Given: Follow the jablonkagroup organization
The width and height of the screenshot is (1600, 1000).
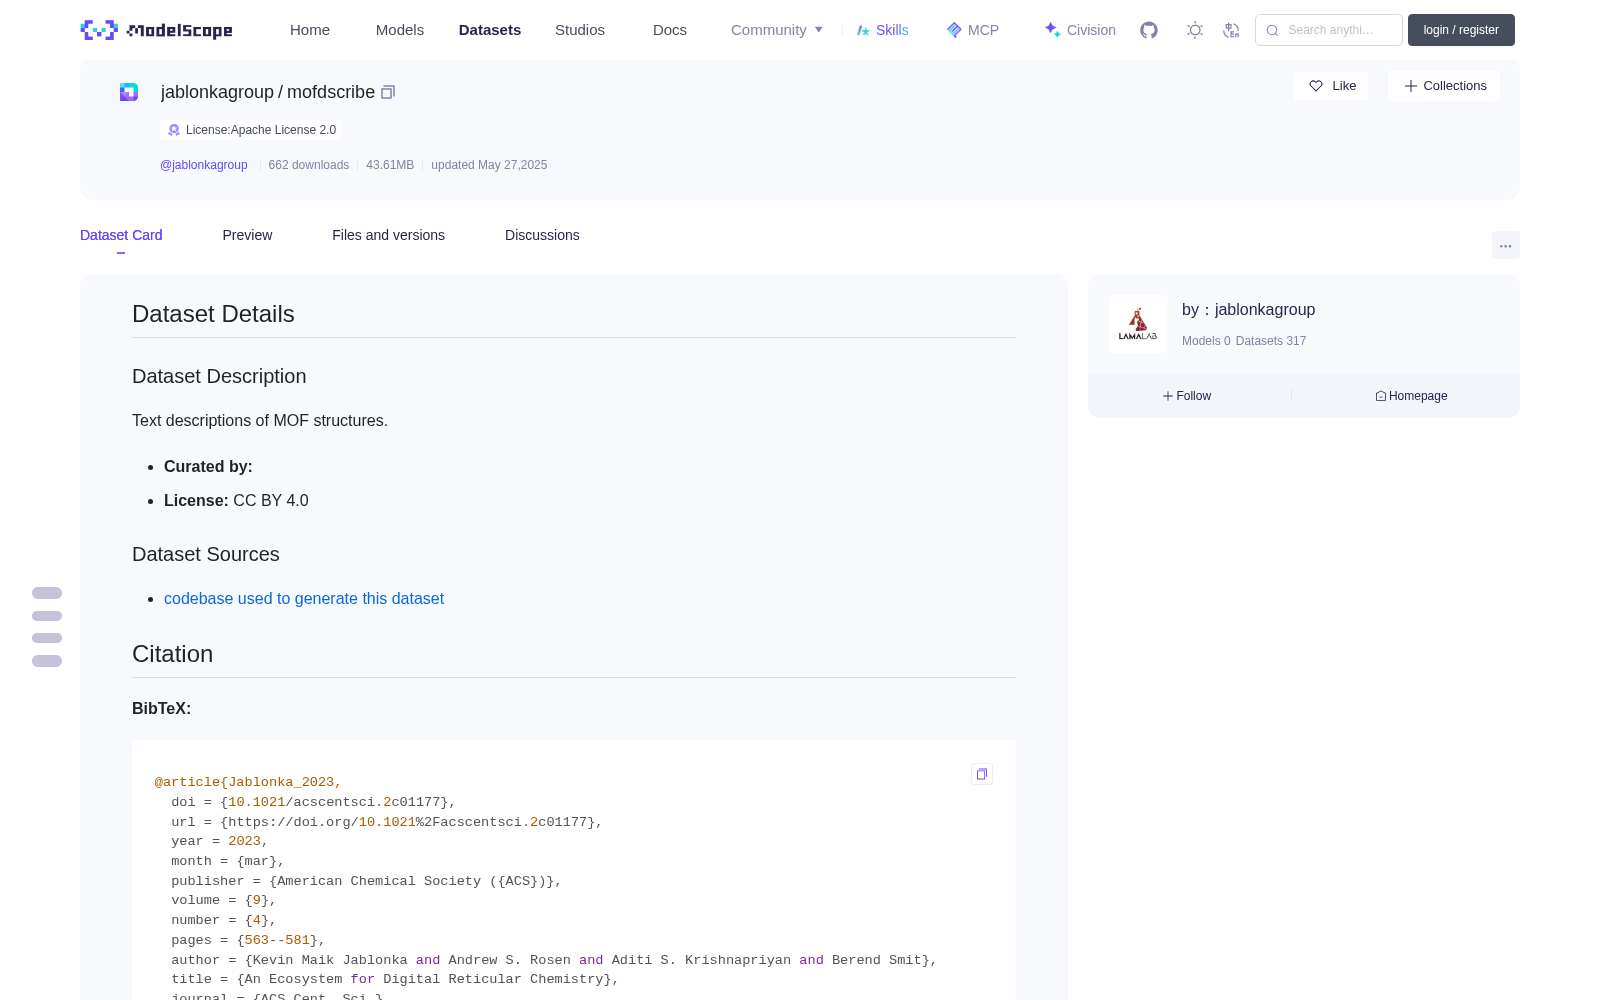Looking at the screenshot, I should 1187,396.
